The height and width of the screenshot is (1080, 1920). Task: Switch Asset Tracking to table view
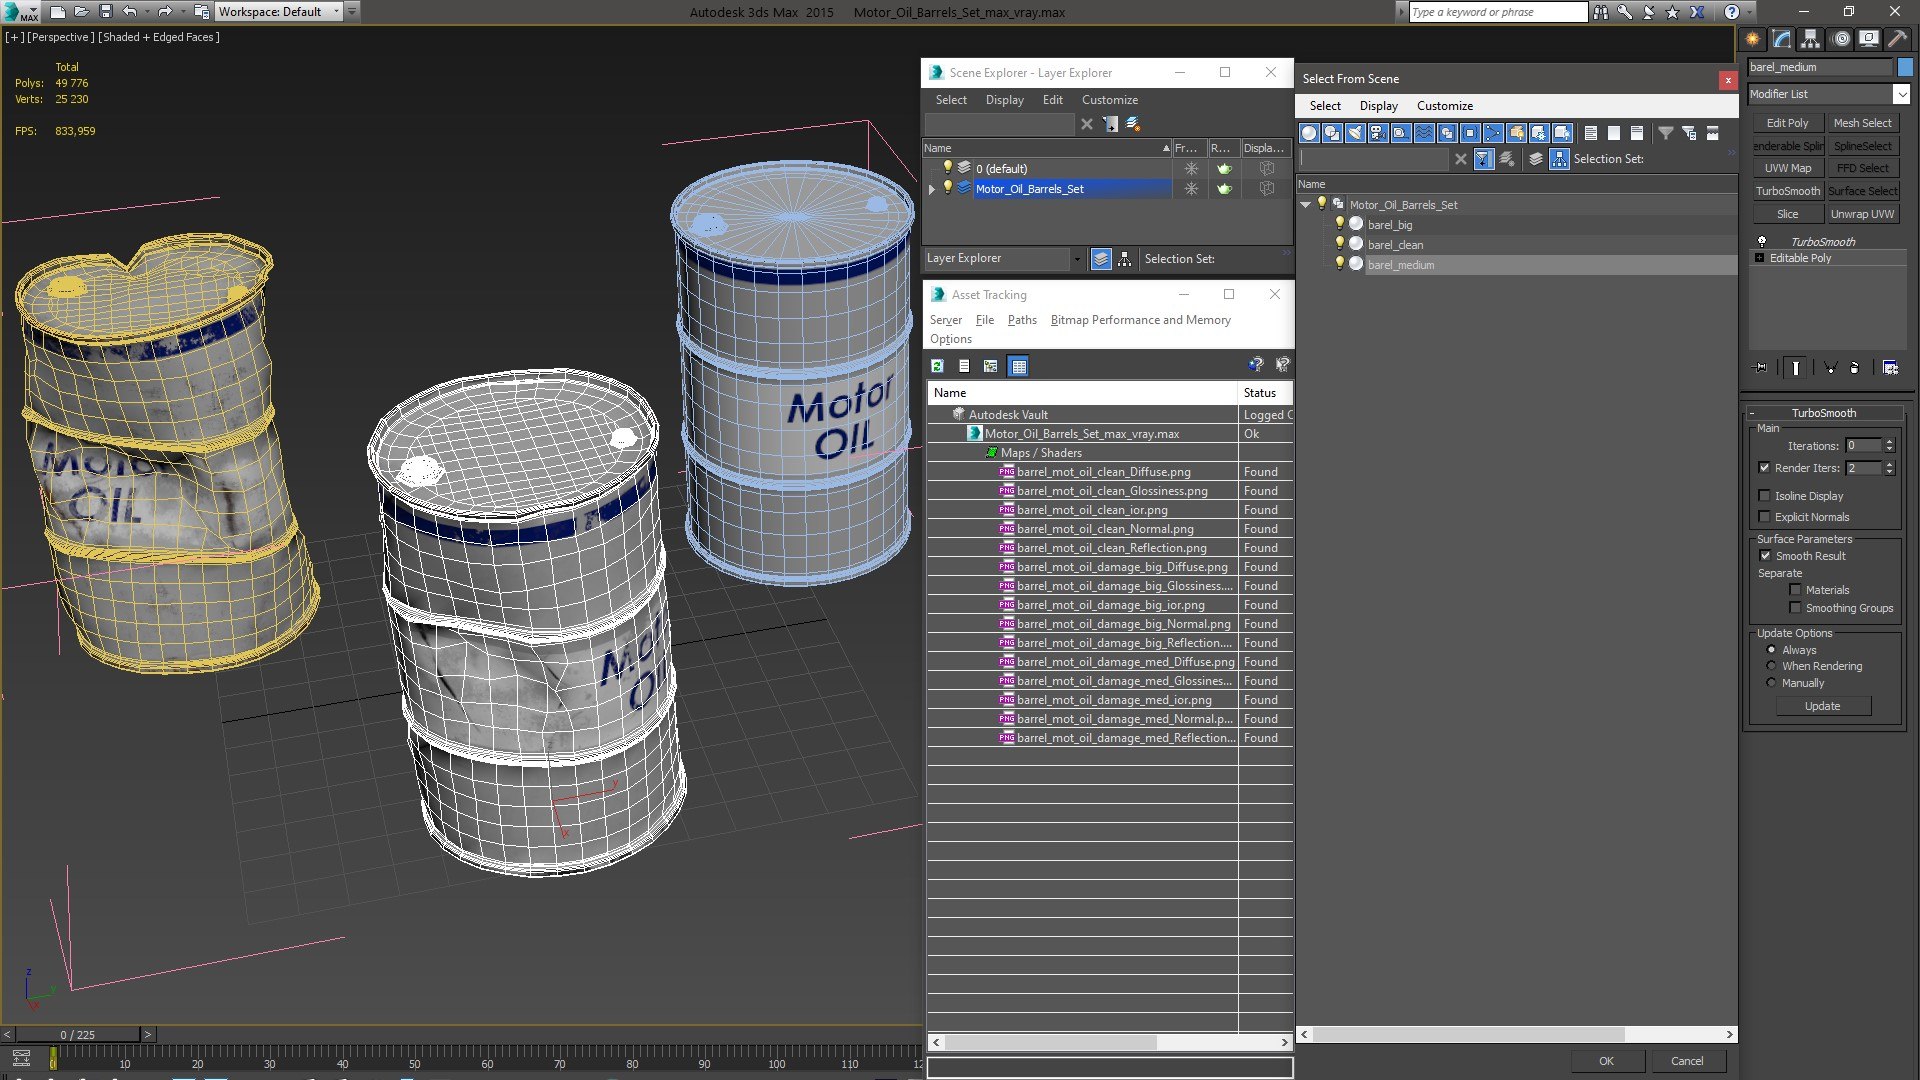coord(1019,366)
